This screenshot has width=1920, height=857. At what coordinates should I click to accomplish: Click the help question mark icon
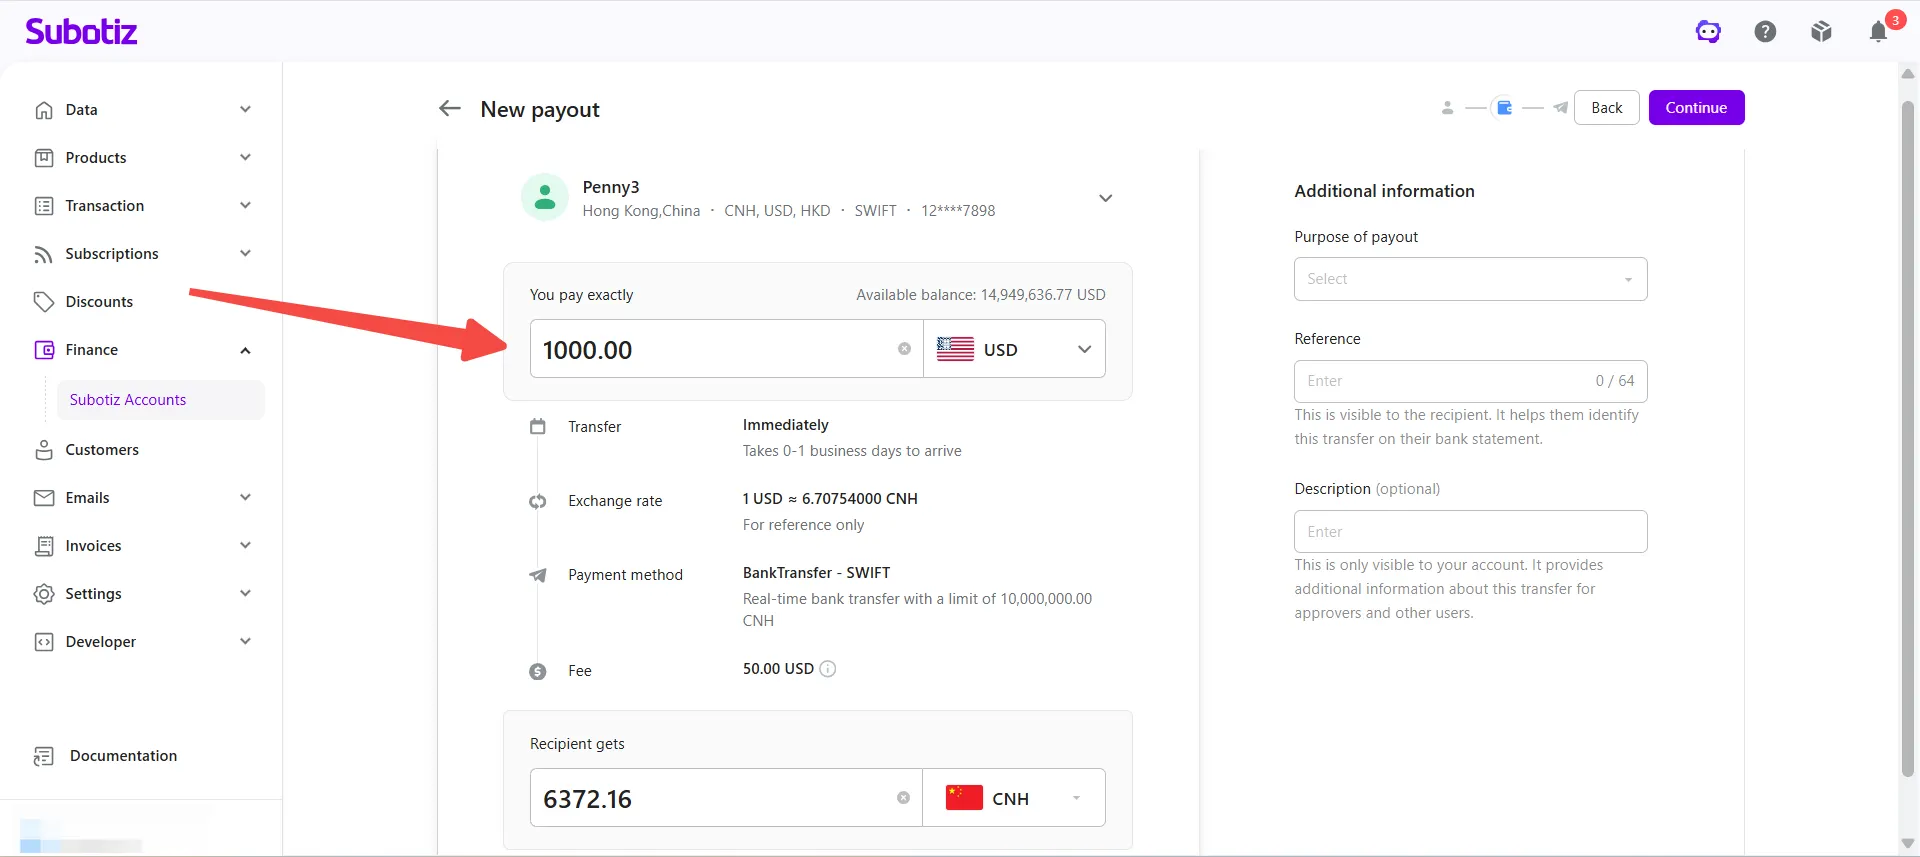coord(1765,32)
